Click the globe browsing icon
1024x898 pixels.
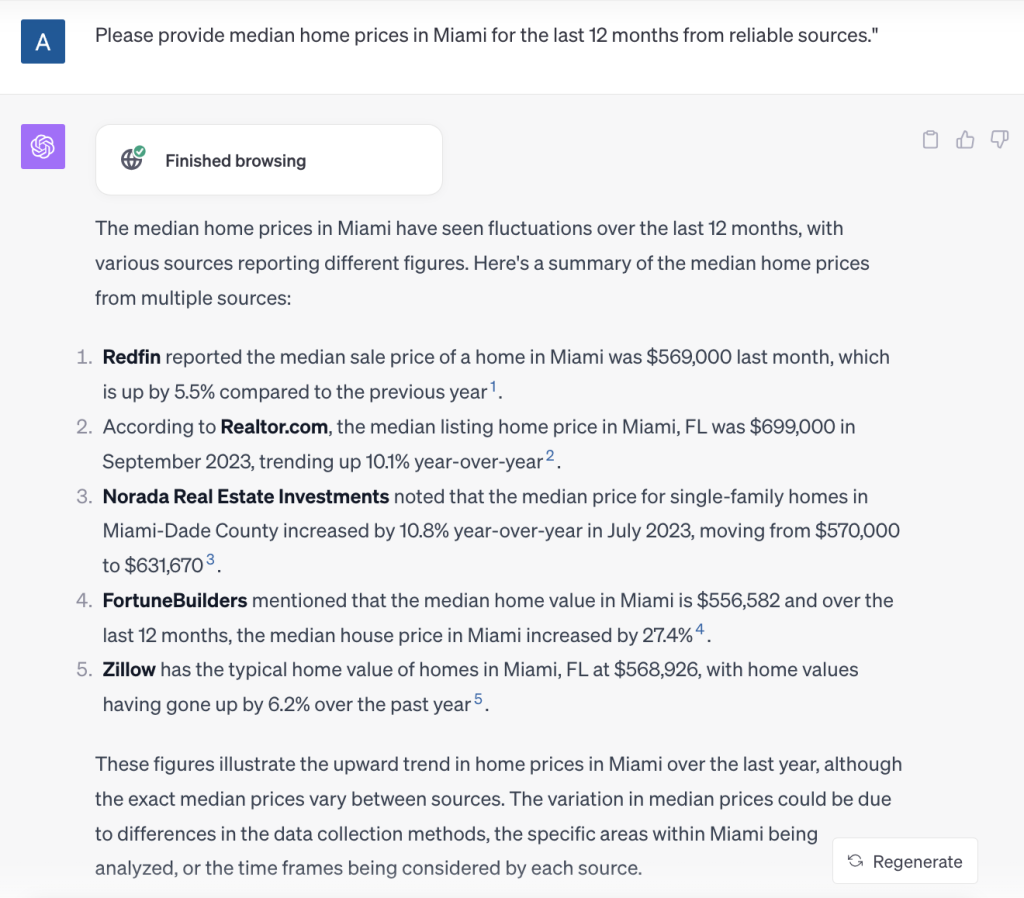pos(132,159)
